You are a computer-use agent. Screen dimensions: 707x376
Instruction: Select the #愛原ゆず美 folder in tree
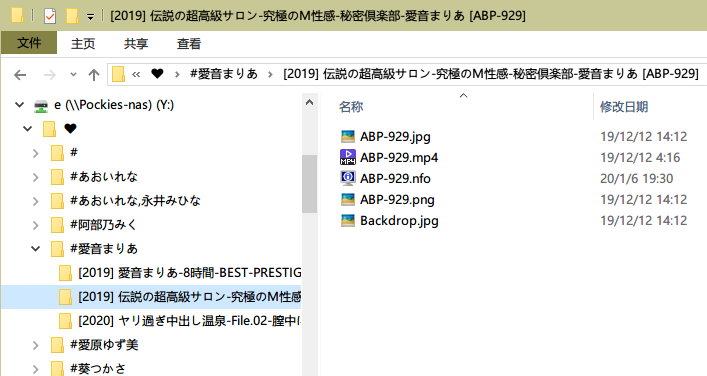[x=104, y=345]
